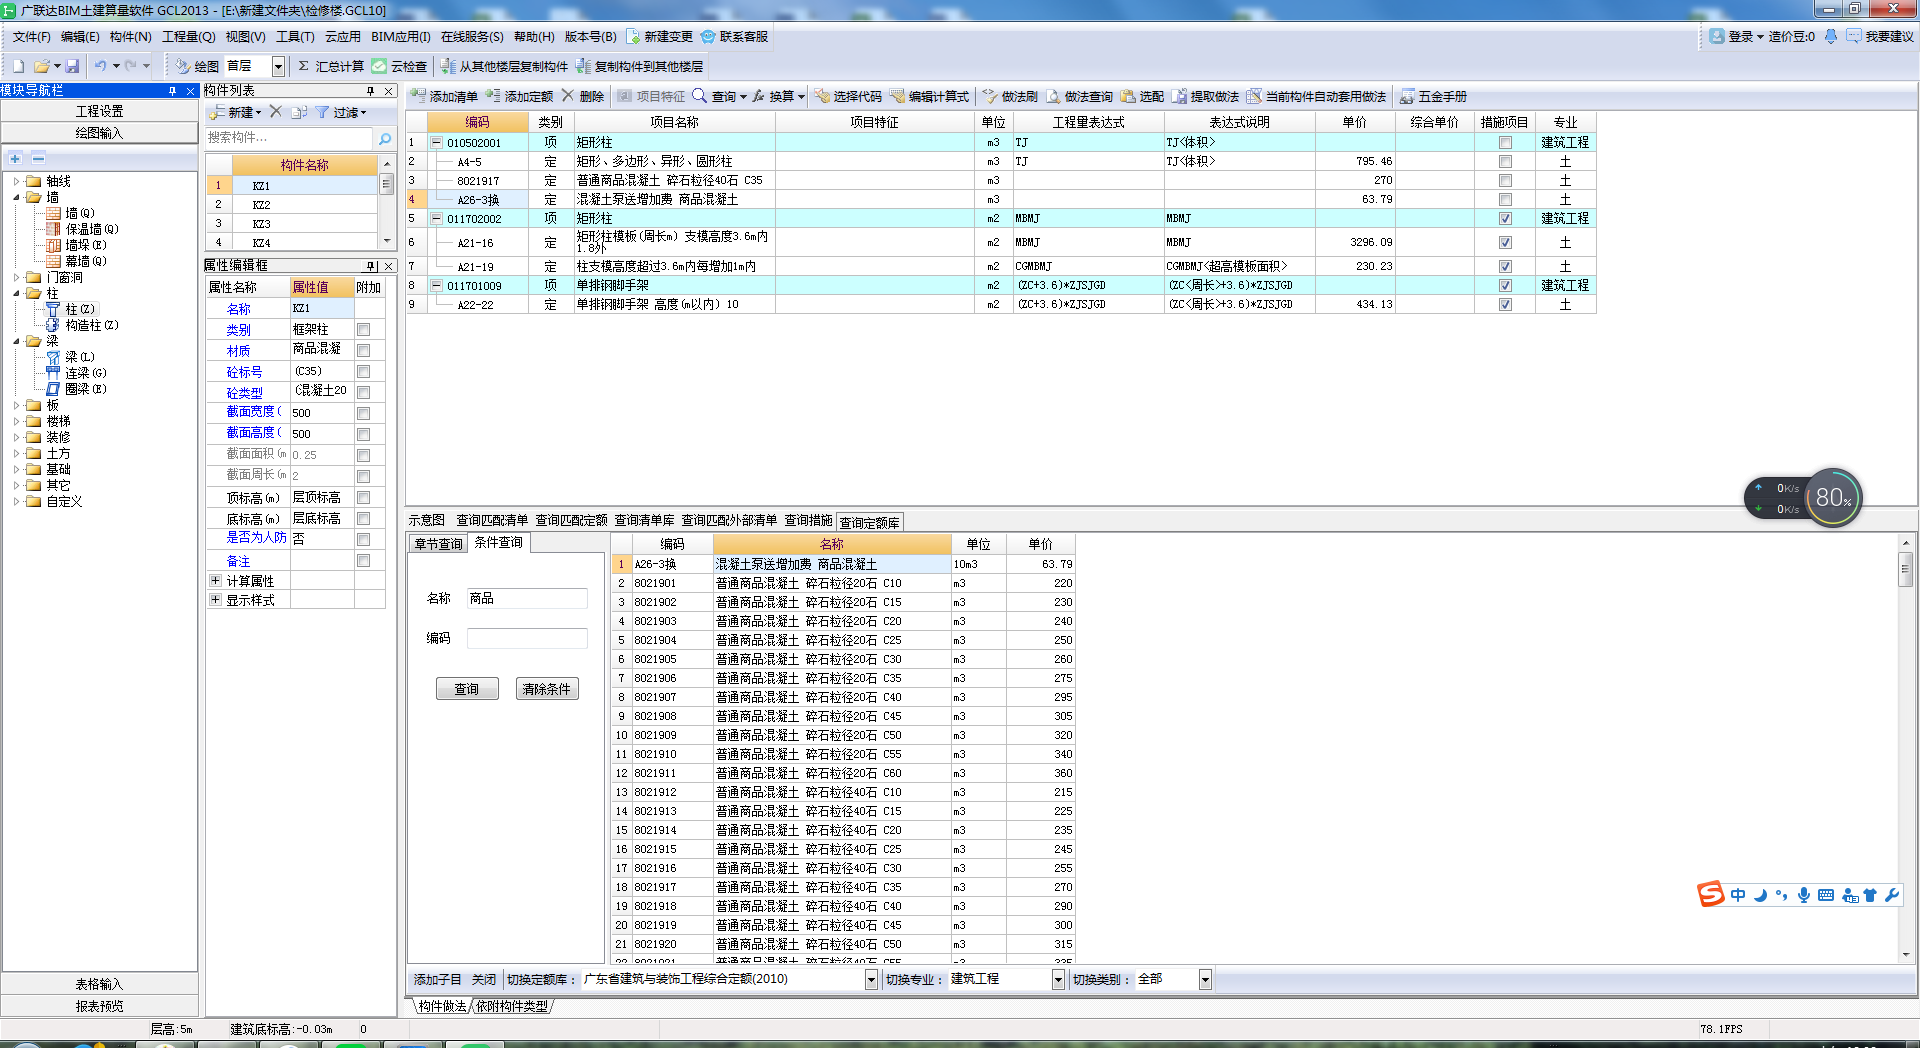Click the 80% network speed widget
Screen dimensions: 1920x1048
[1833, 497]
